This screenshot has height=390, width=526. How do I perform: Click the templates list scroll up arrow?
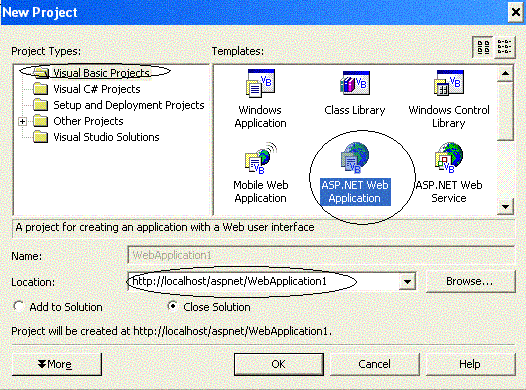point(506,73)
